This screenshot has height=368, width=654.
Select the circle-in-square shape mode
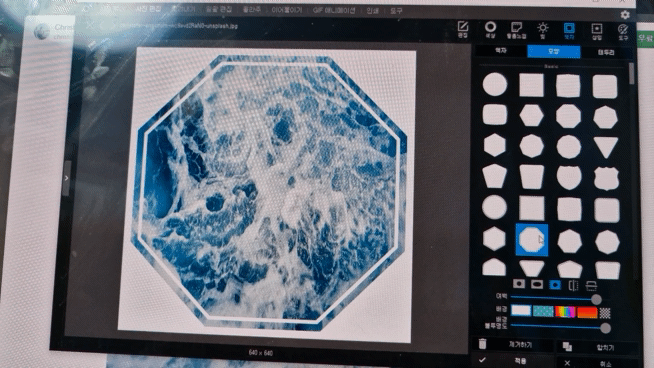click(x=518, y=284)
